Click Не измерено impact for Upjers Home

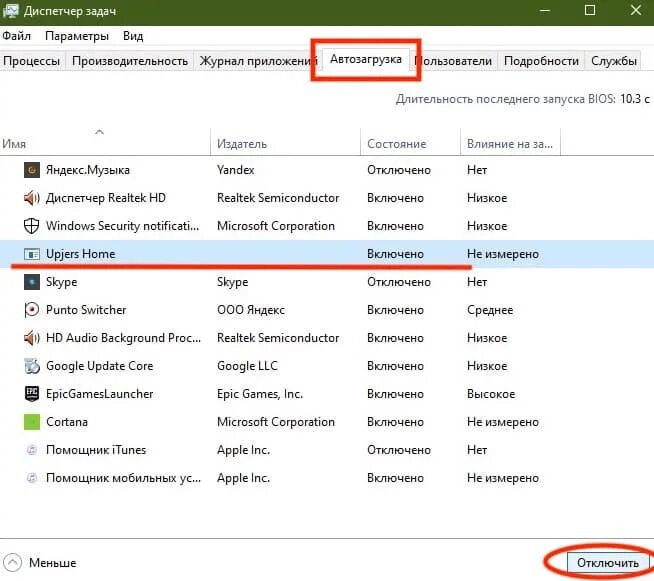(503, 254)
